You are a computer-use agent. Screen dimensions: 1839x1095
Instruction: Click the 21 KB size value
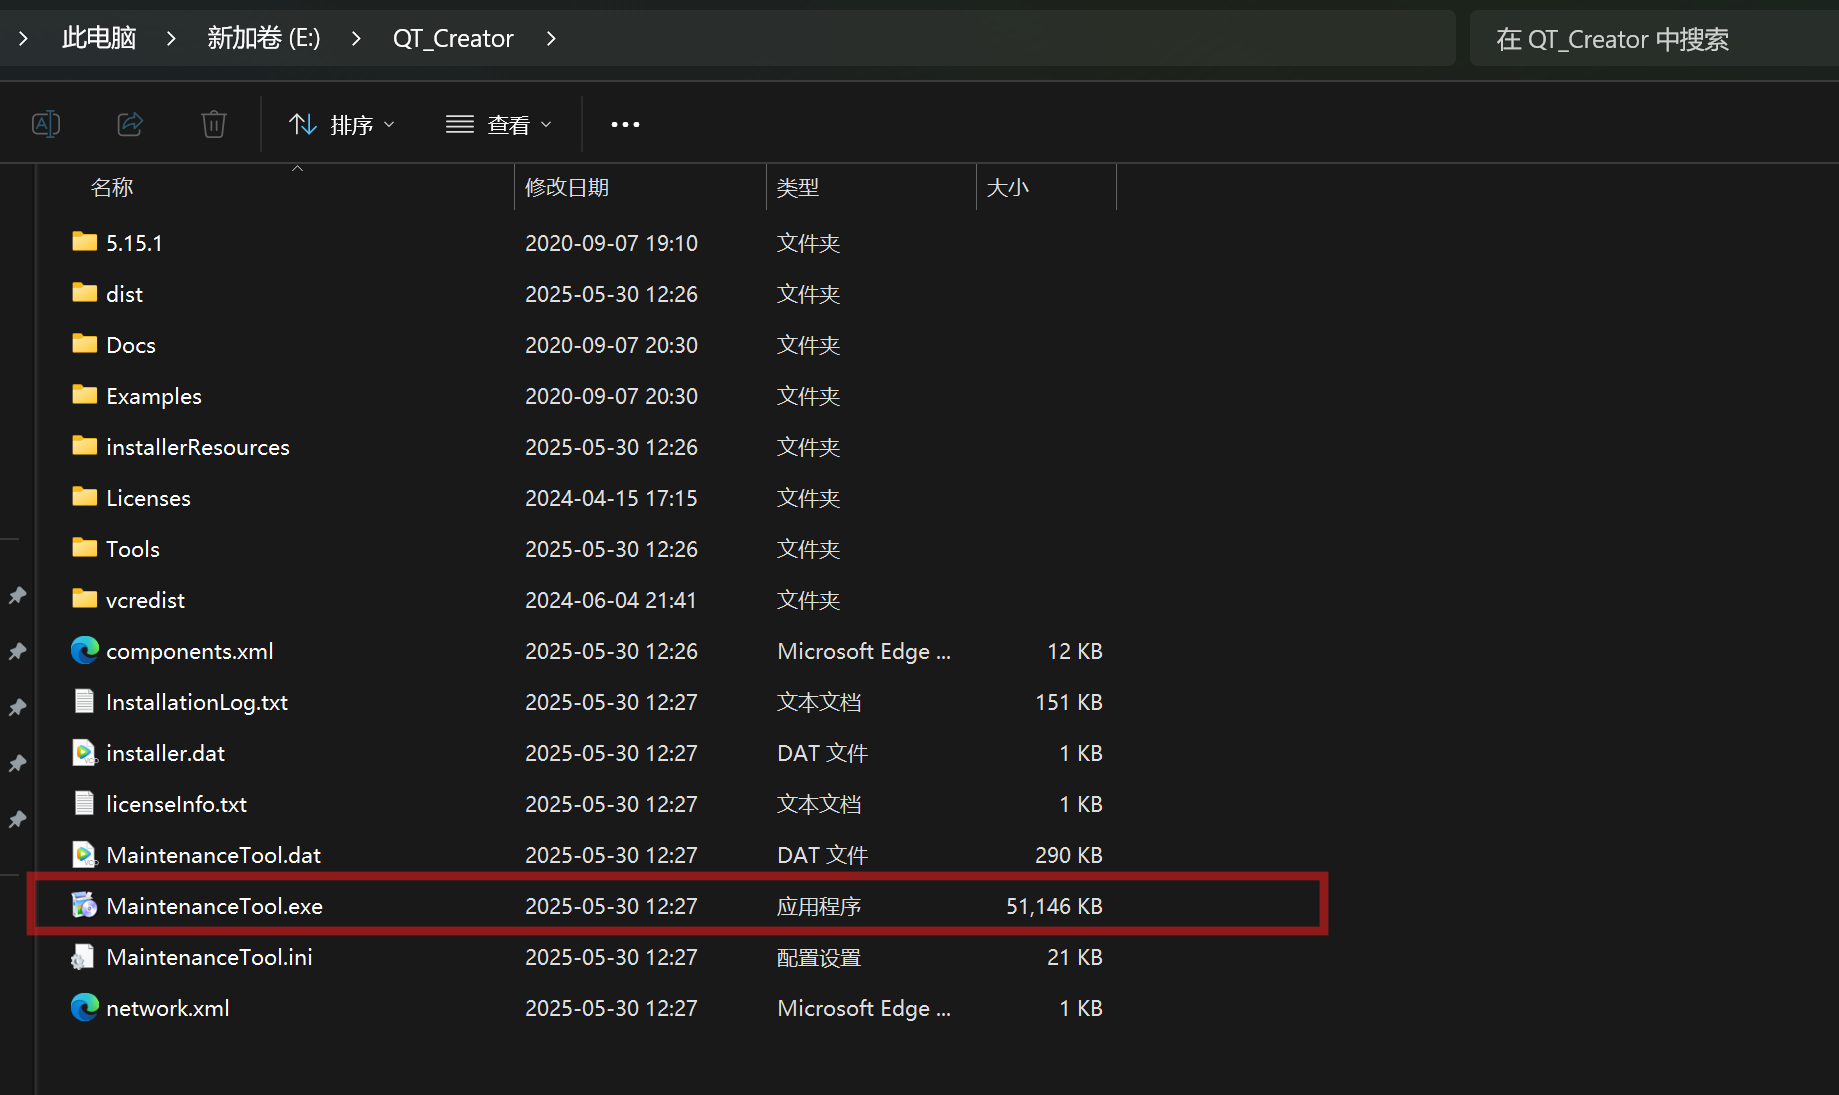pyautogui.click(x=1075, y=957)
